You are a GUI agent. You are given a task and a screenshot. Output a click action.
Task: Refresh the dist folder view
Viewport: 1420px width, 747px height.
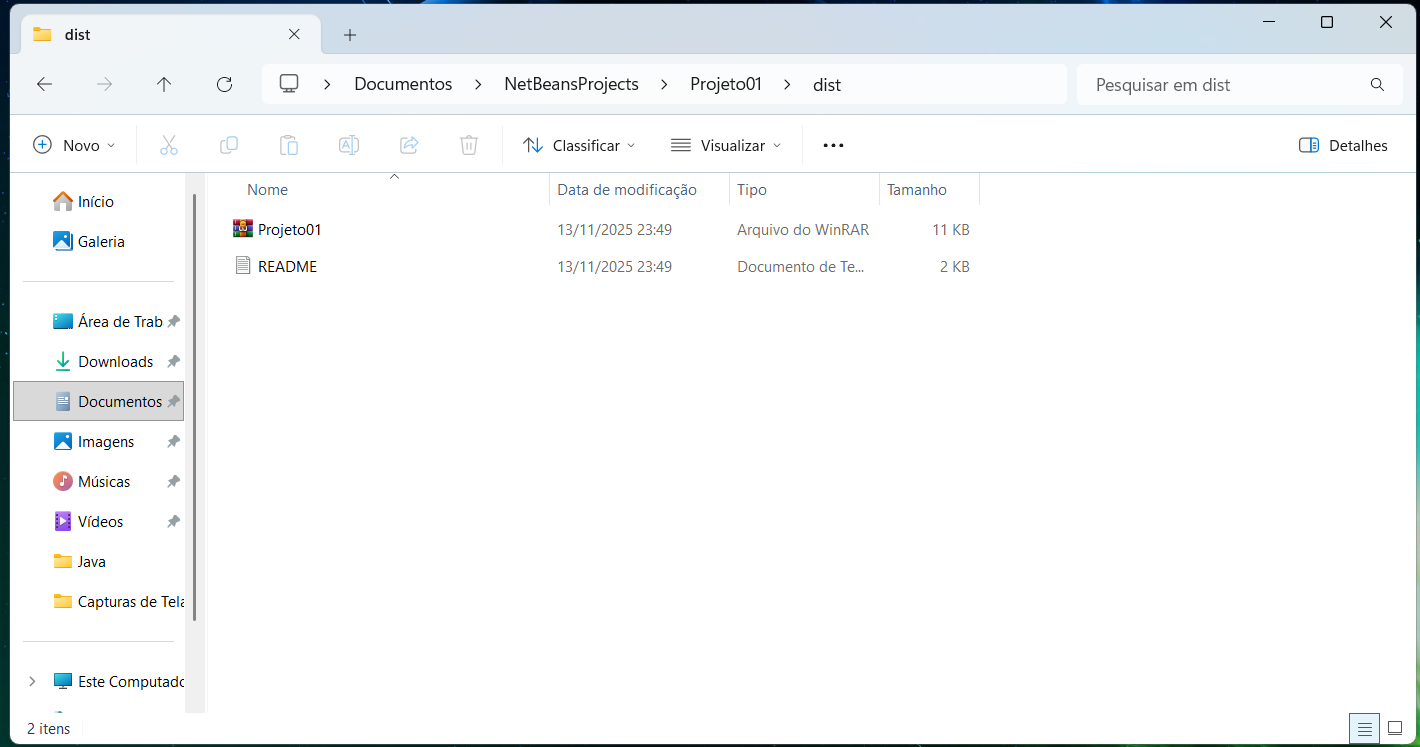[224, 85]
